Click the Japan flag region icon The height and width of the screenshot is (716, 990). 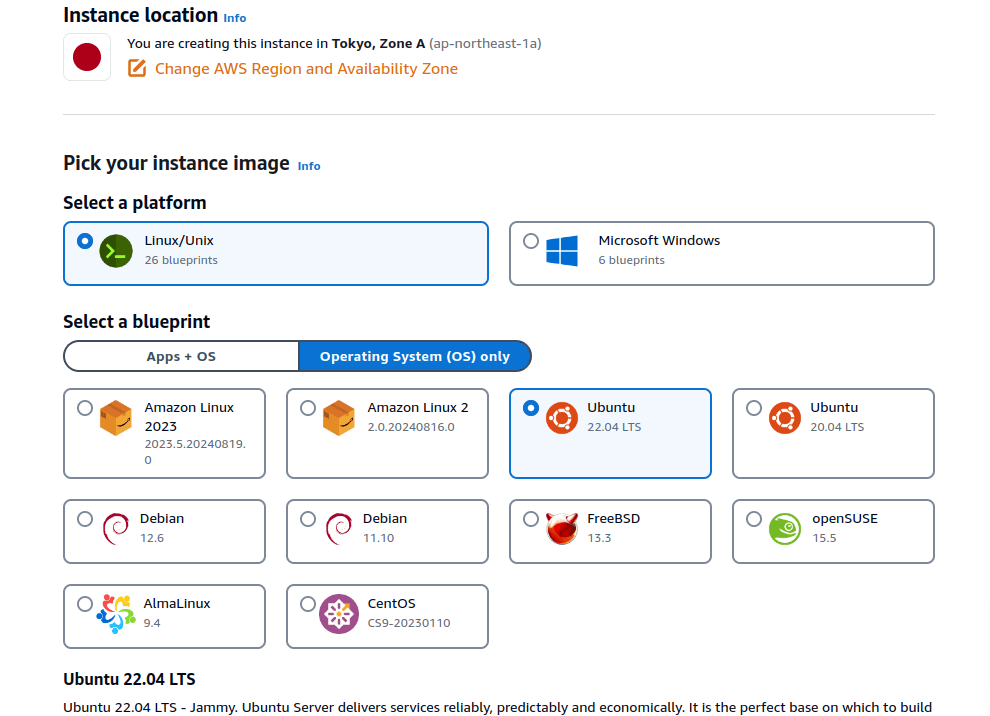point(87,57)
